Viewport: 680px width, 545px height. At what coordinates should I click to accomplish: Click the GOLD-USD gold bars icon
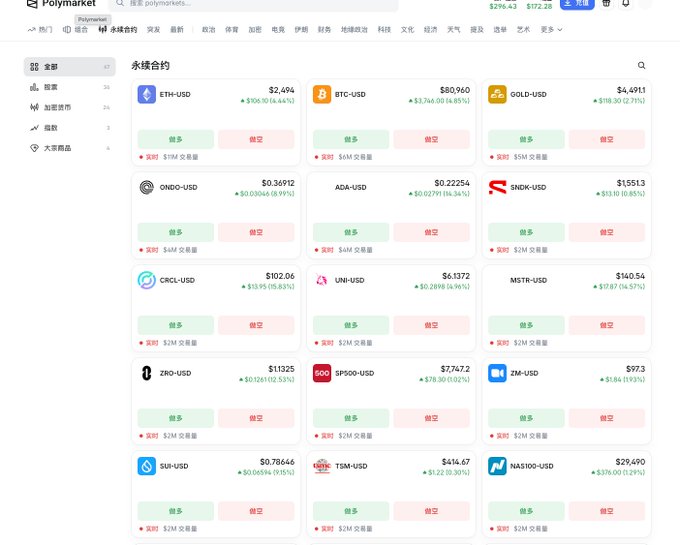[x=497, y=94]
